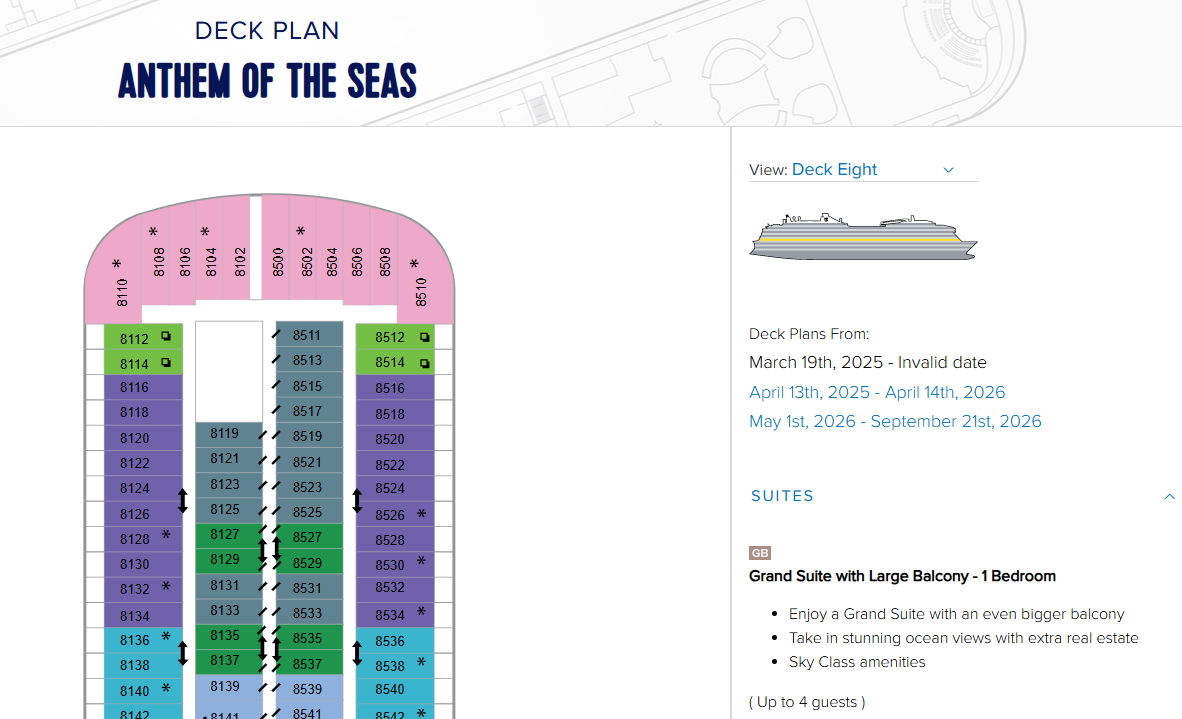Click connecting arrow between 8536 and 8538
The height and width of the screenshot is (719, 1182).
coord(357,653)
